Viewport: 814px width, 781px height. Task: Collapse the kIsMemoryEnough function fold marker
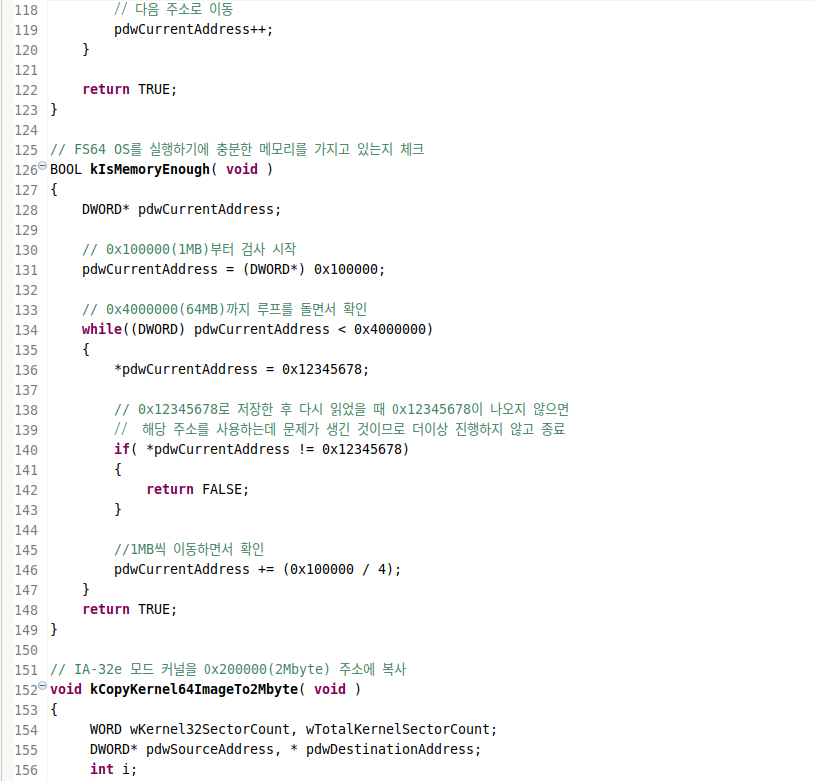coord(43,166)
